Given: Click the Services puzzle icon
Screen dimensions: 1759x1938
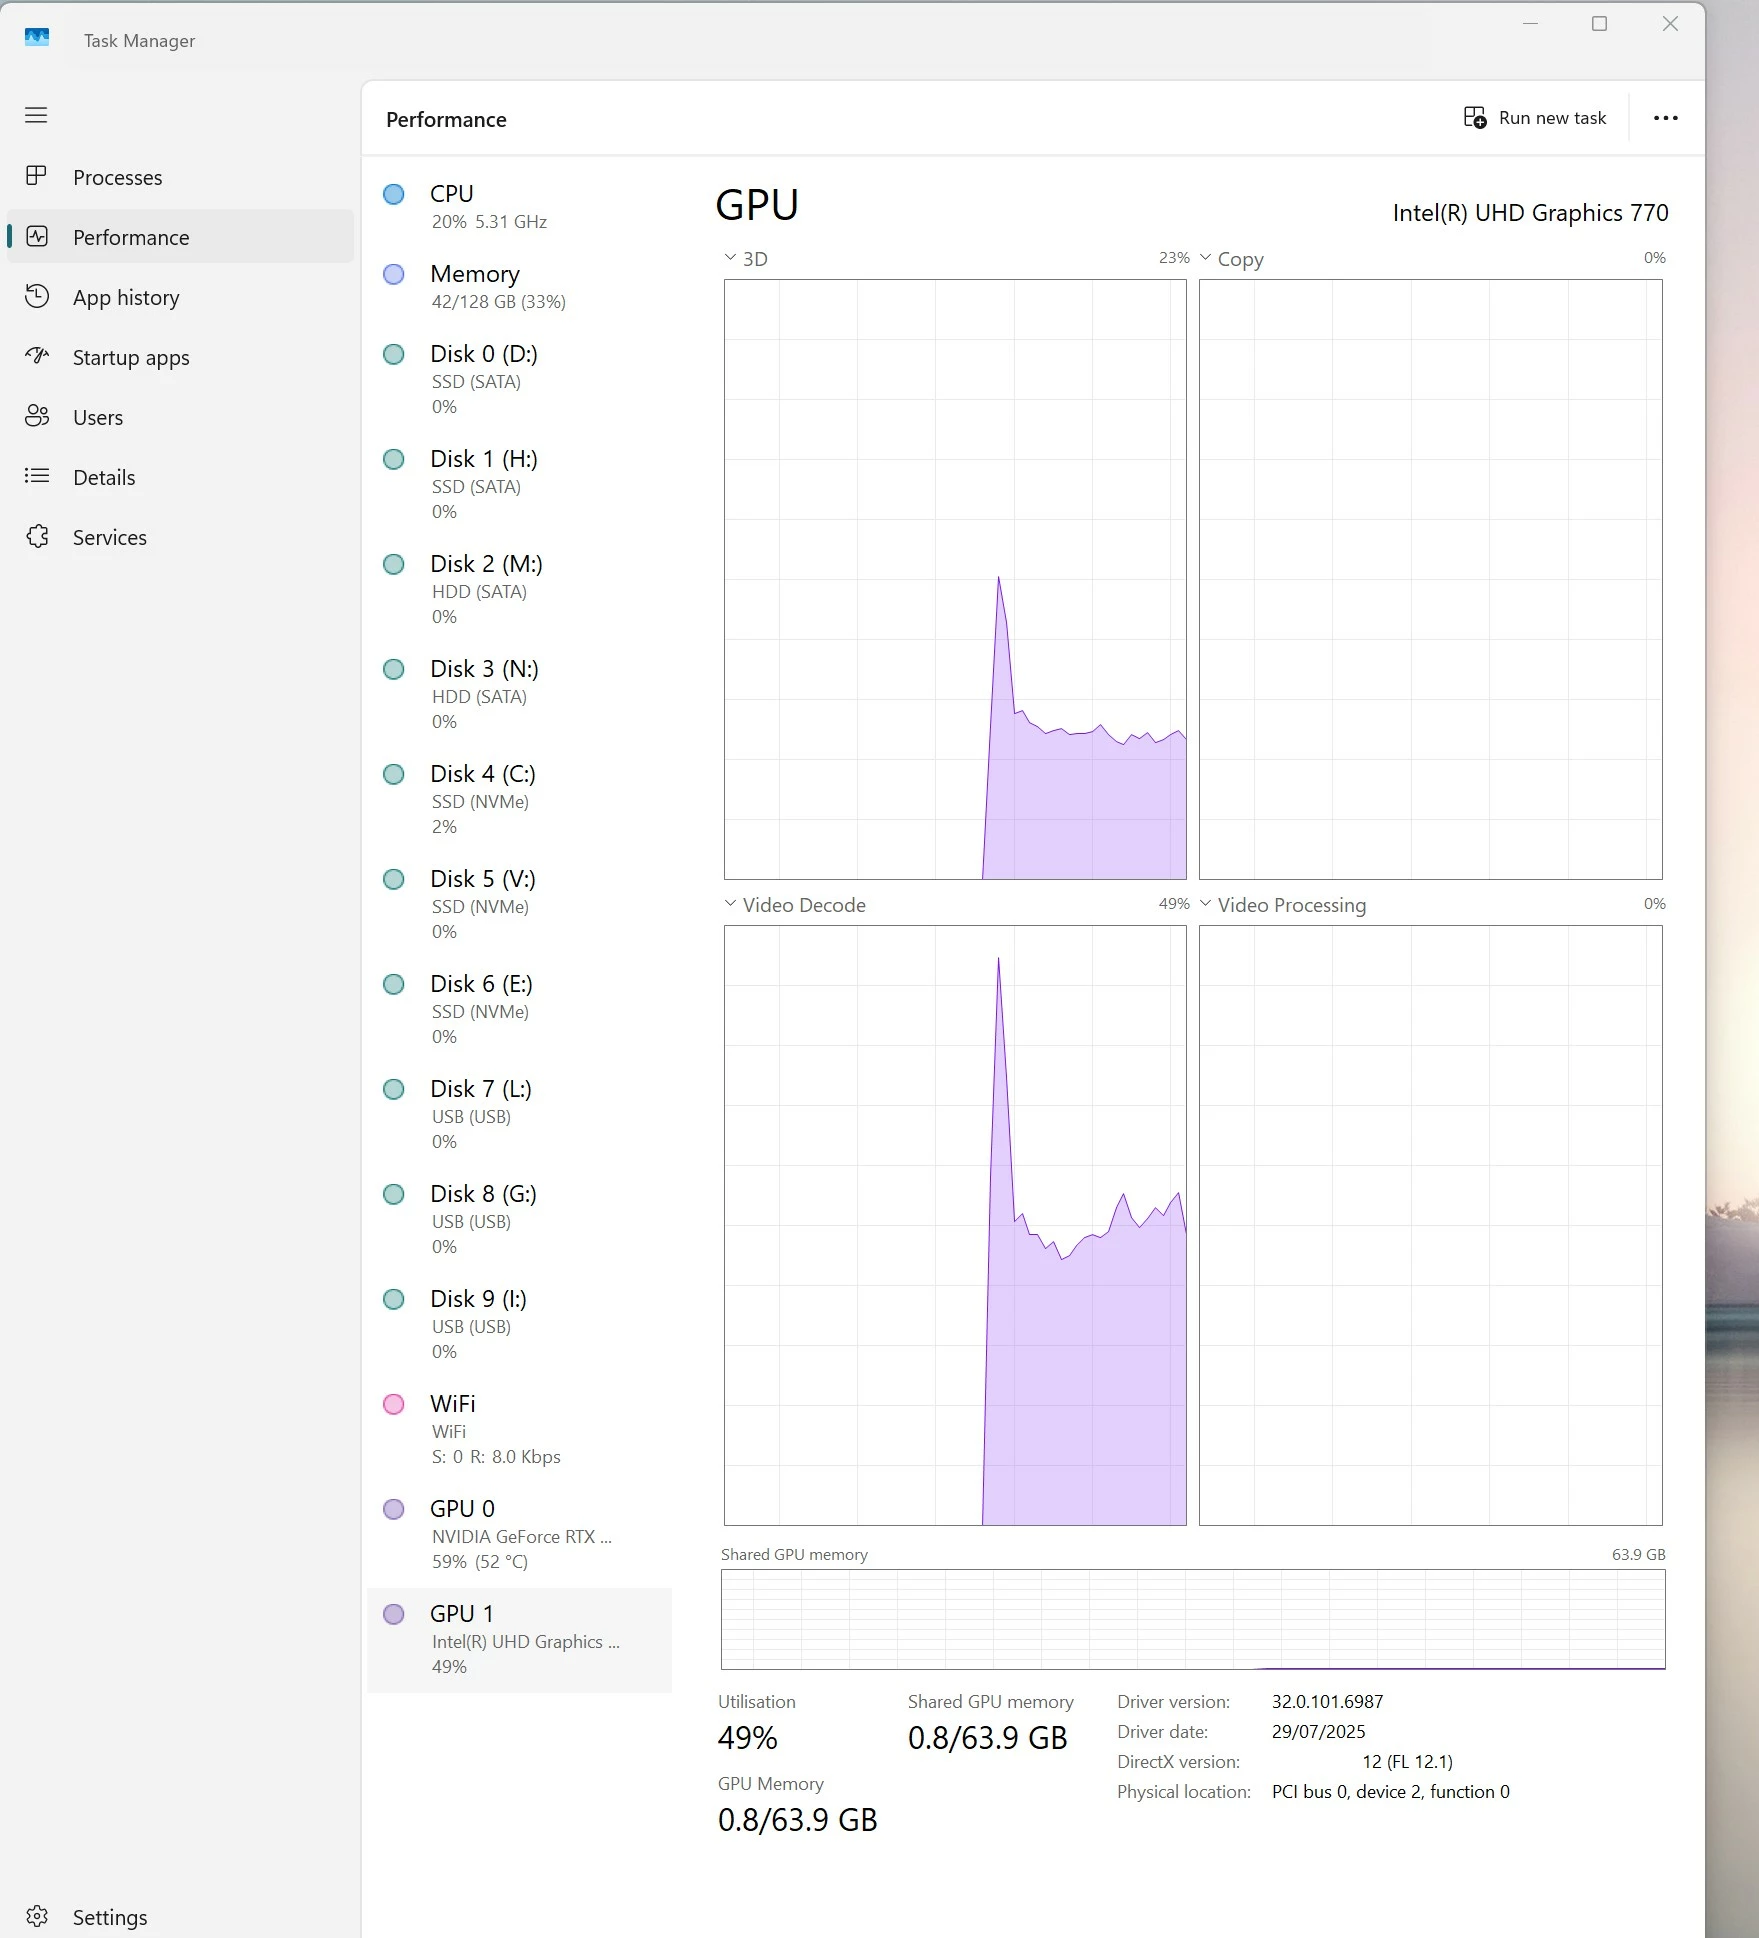Looking at the screenshot, I should click(x=37, y=536).
